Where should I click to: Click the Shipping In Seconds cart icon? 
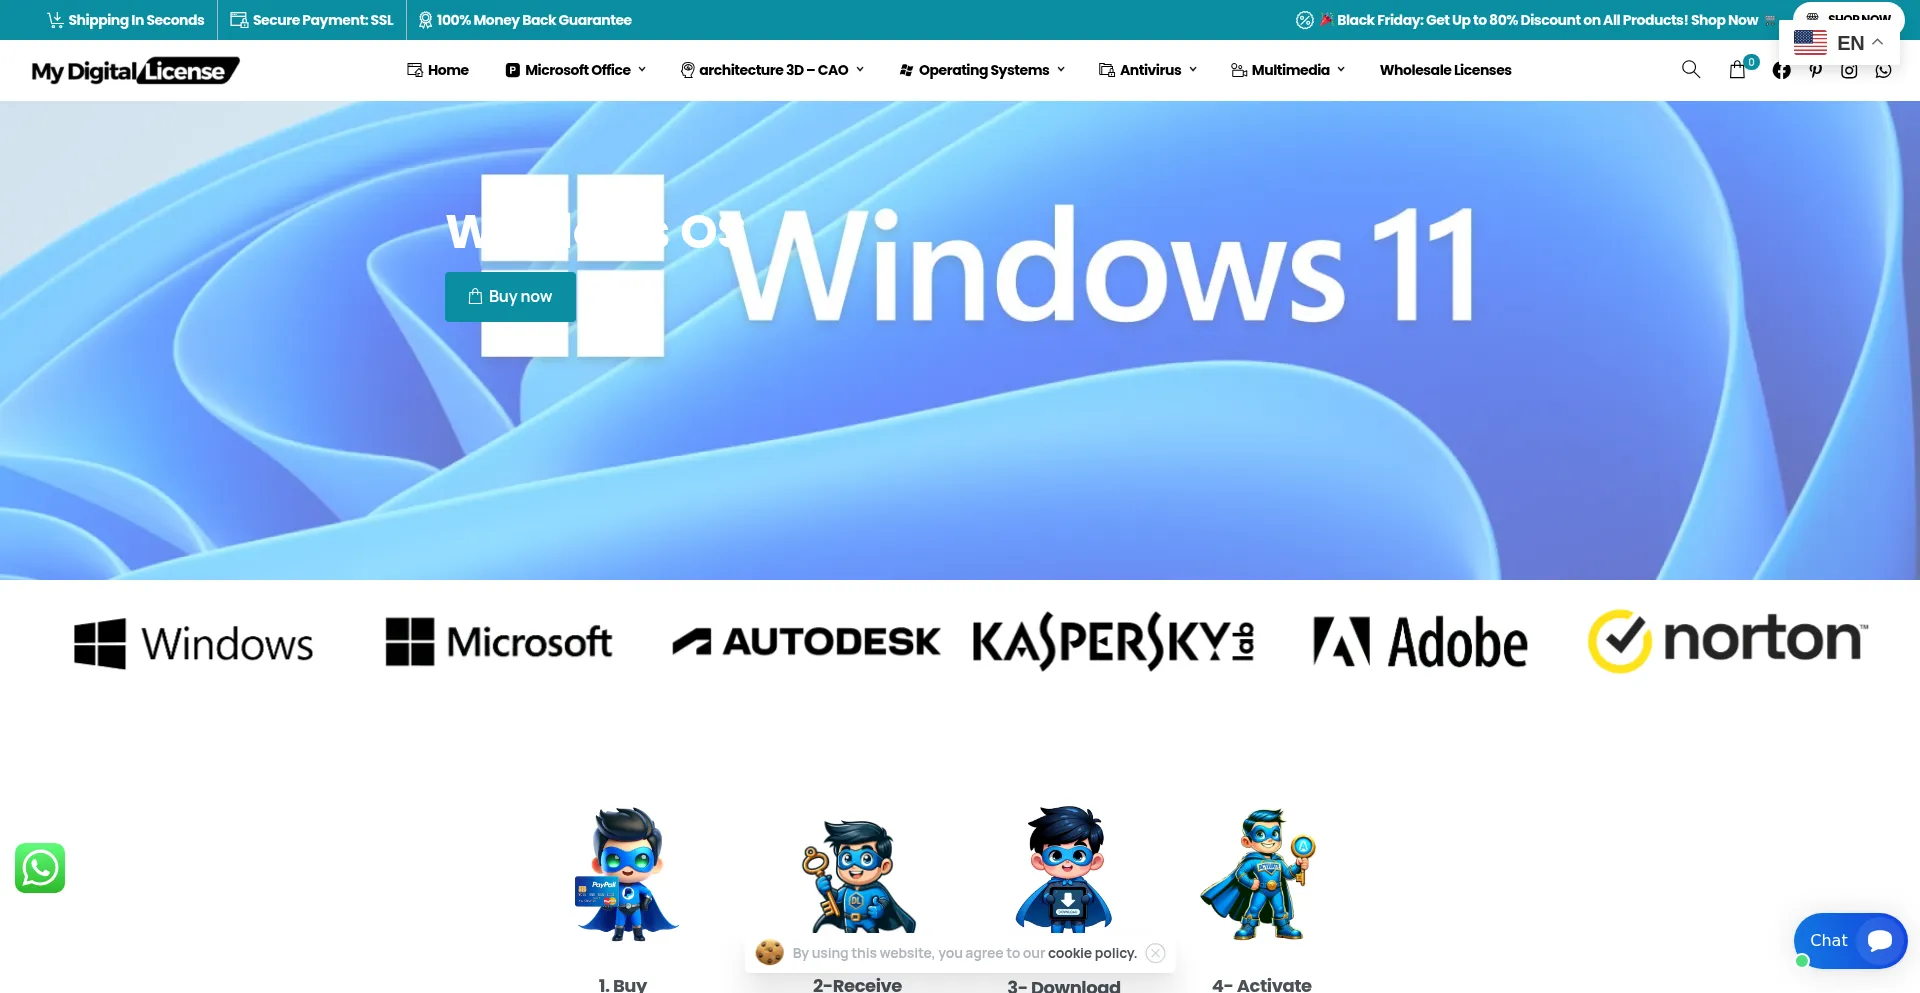click(x=55, y=20)
